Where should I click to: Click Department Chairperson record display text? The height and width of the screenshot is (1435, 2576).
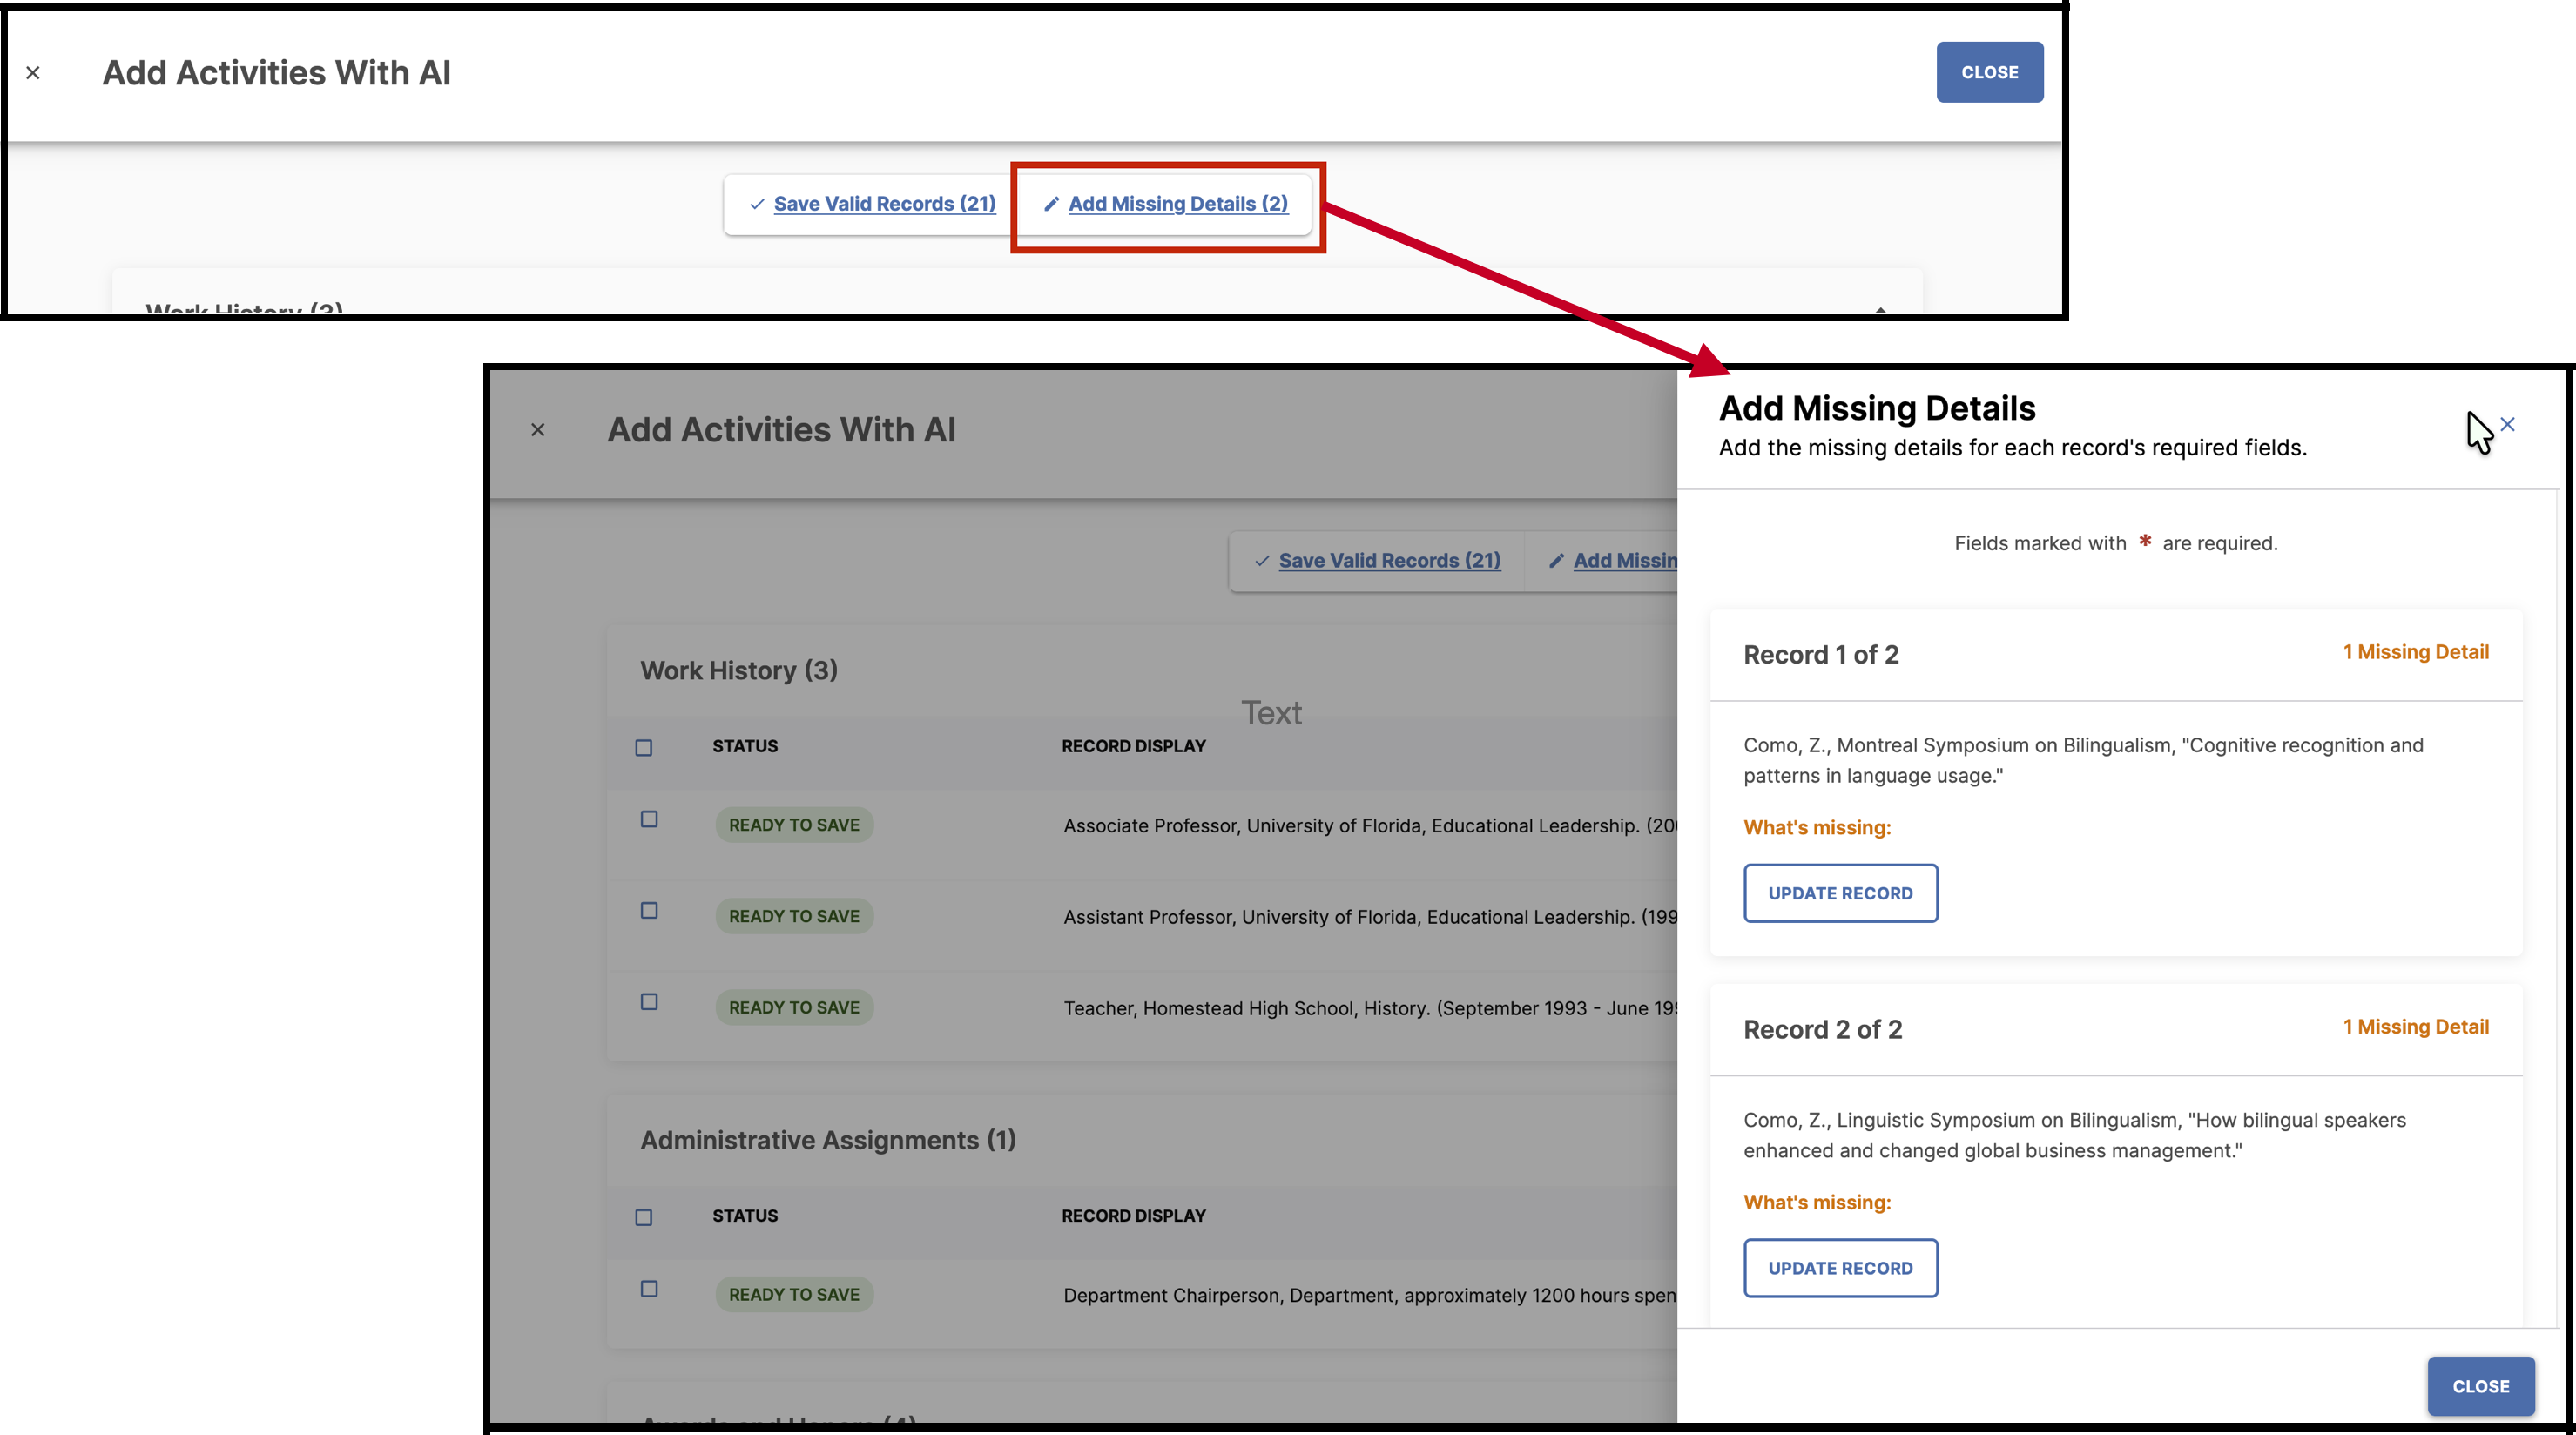pos(1370,1295)
